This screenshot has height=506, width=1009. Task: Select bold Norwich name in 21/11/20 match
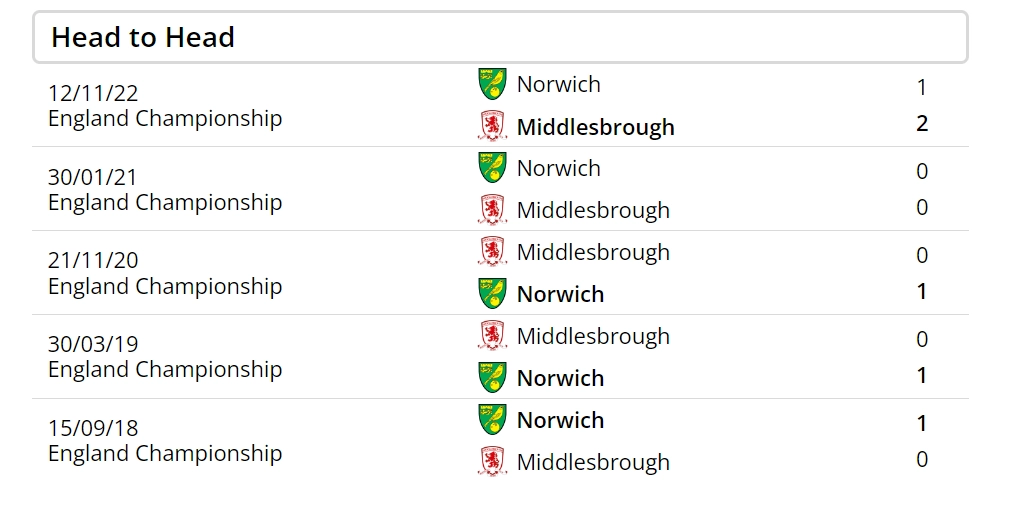[x=560, y=294]
